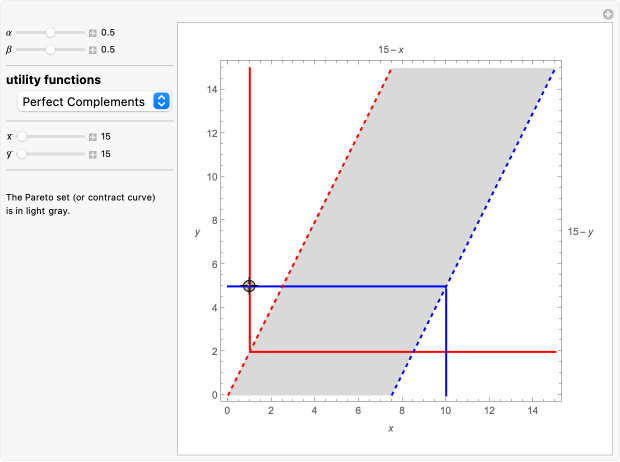The height and width of the screenshot is (462, 620).
Task: Click the plus icon beside beta slider
Action: coord(92,49)
